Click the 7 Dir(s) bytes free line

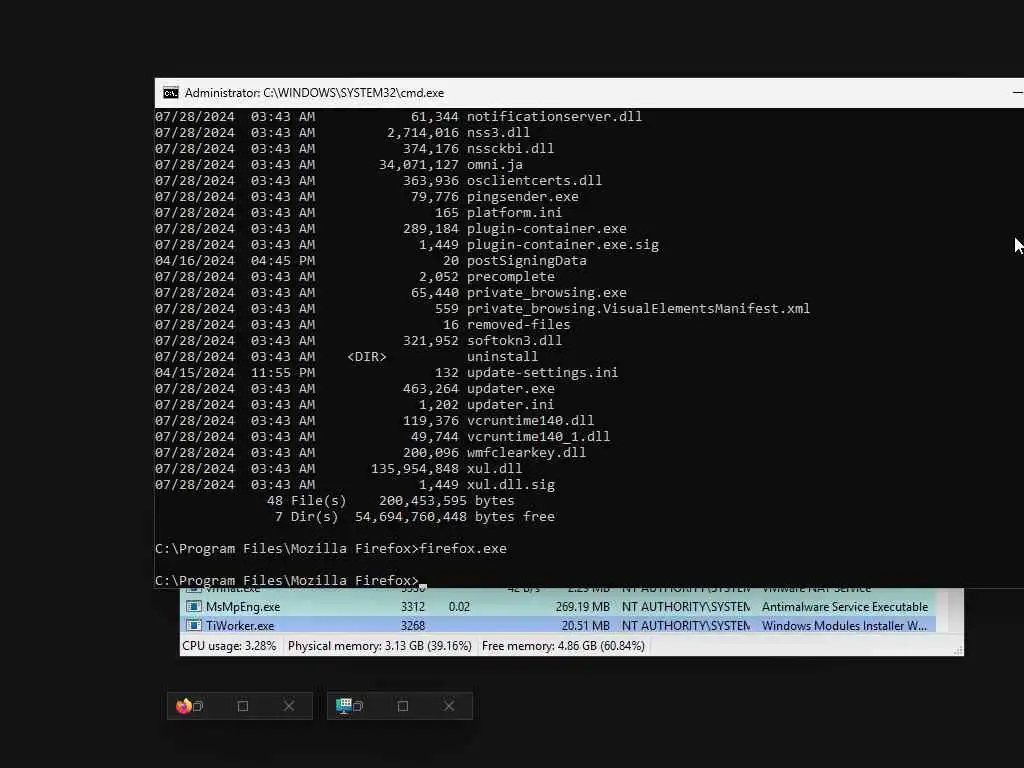pyautogui.click(x=415, y=517)
